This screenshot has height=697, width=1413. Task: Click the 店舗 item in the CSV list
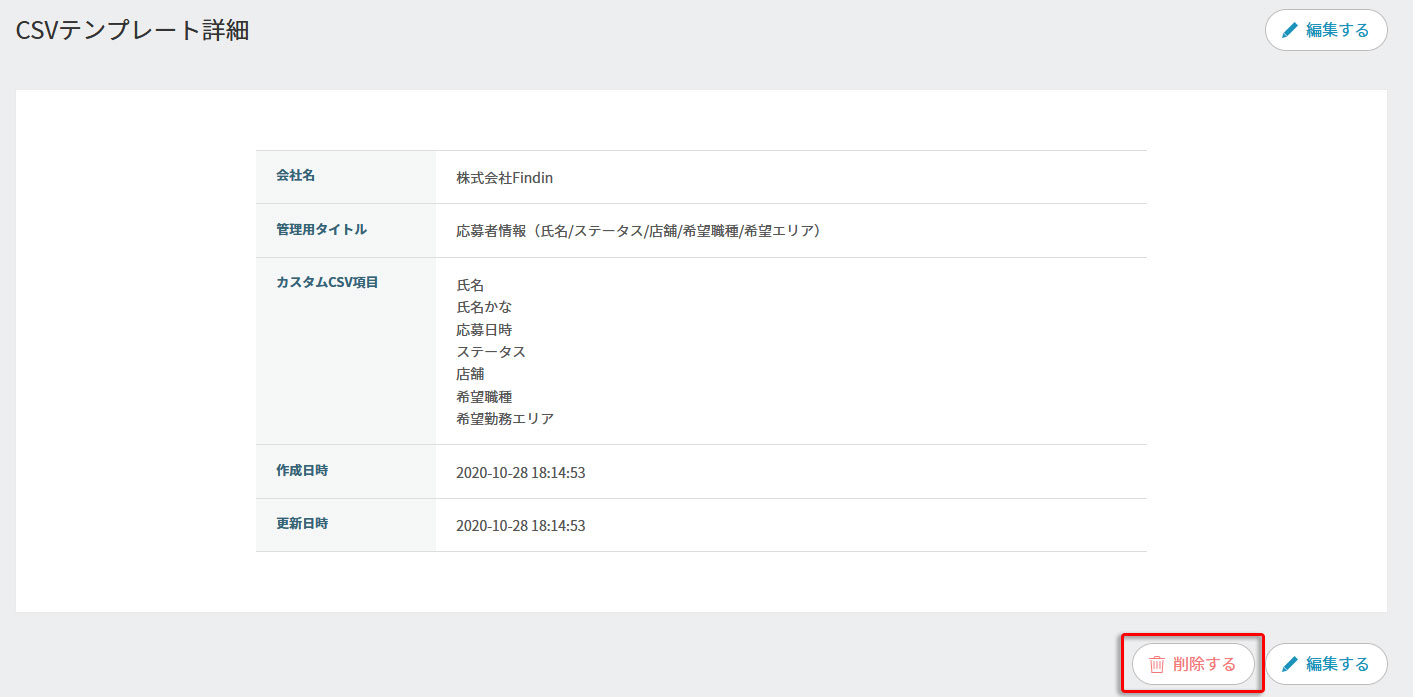[470, 374]
